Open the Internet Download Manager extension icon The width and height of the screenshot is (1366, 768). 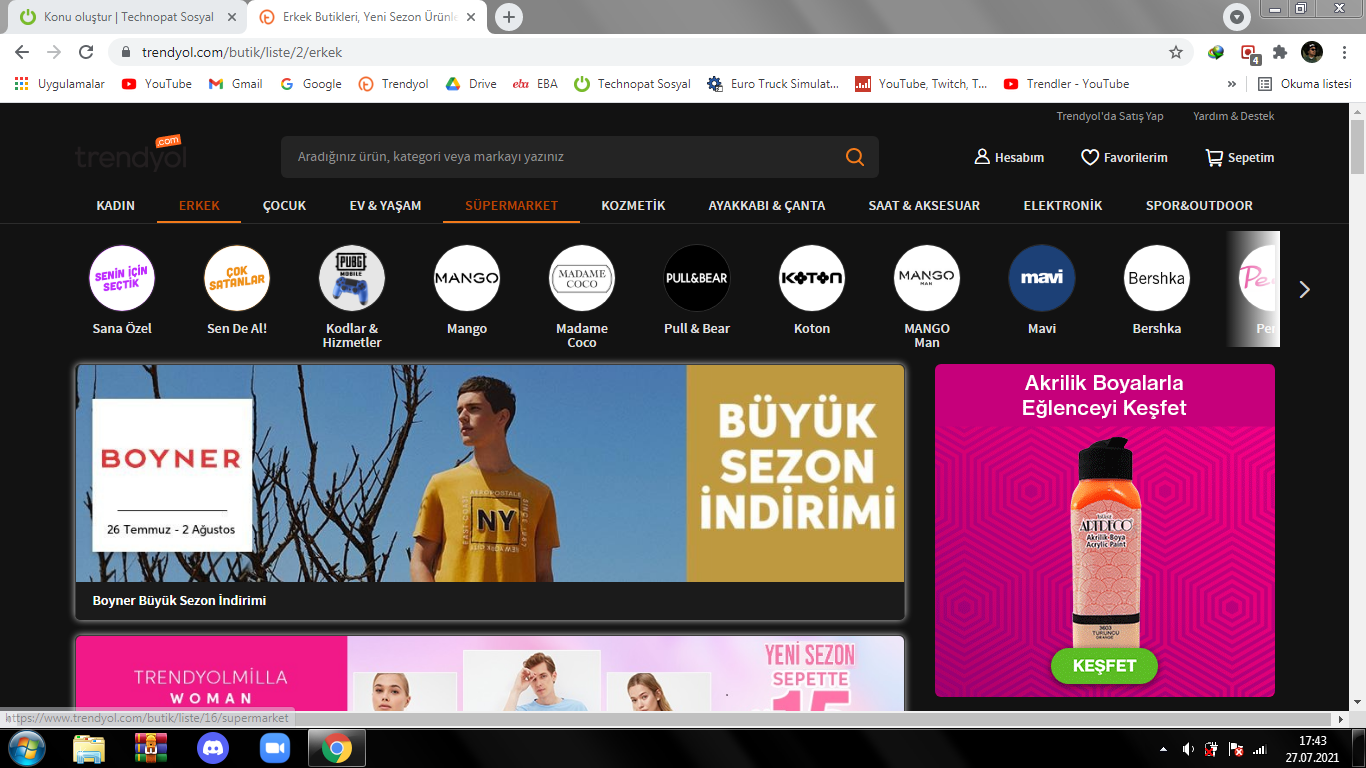(1216, 52)
